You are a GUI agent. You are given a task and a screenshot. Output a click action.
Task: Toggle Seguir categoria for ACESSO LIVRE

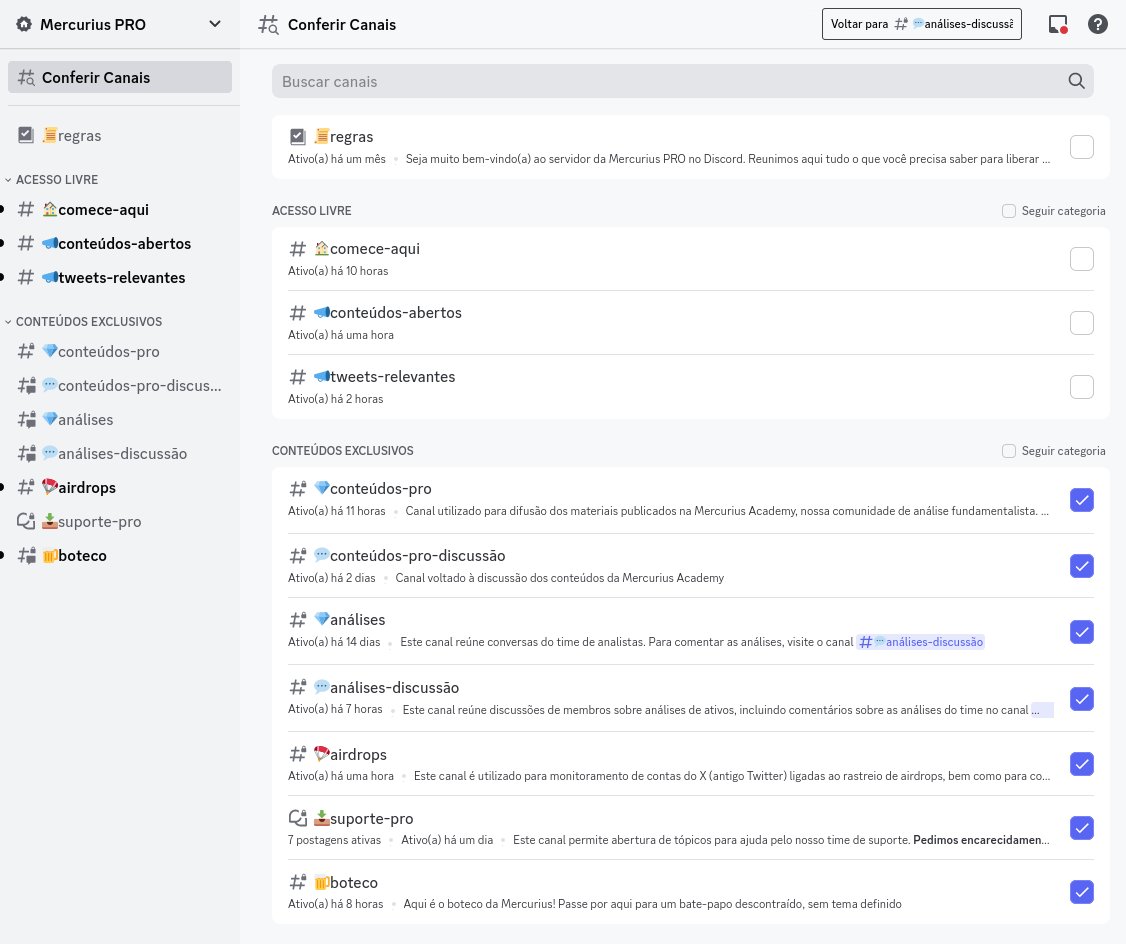point(1008,211)
